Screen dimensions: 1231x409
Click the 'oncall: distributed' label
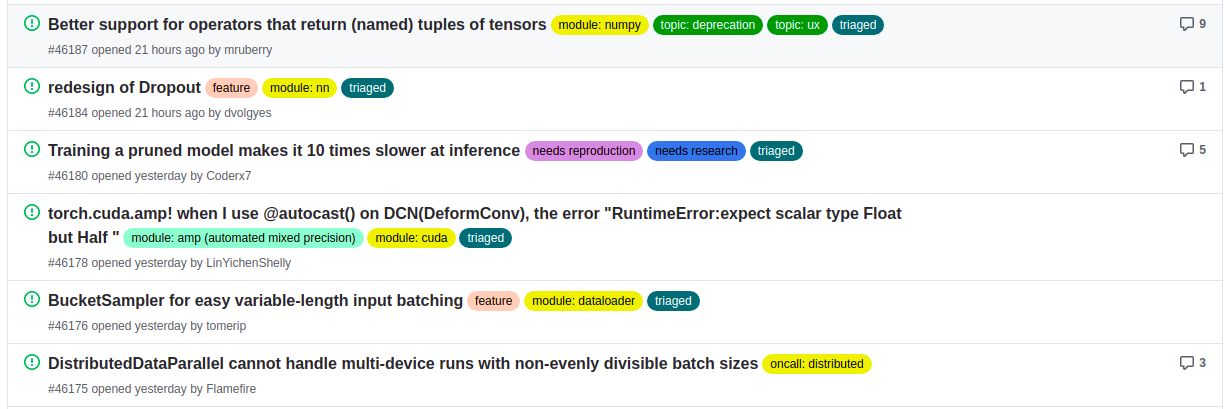coord(816,364)
